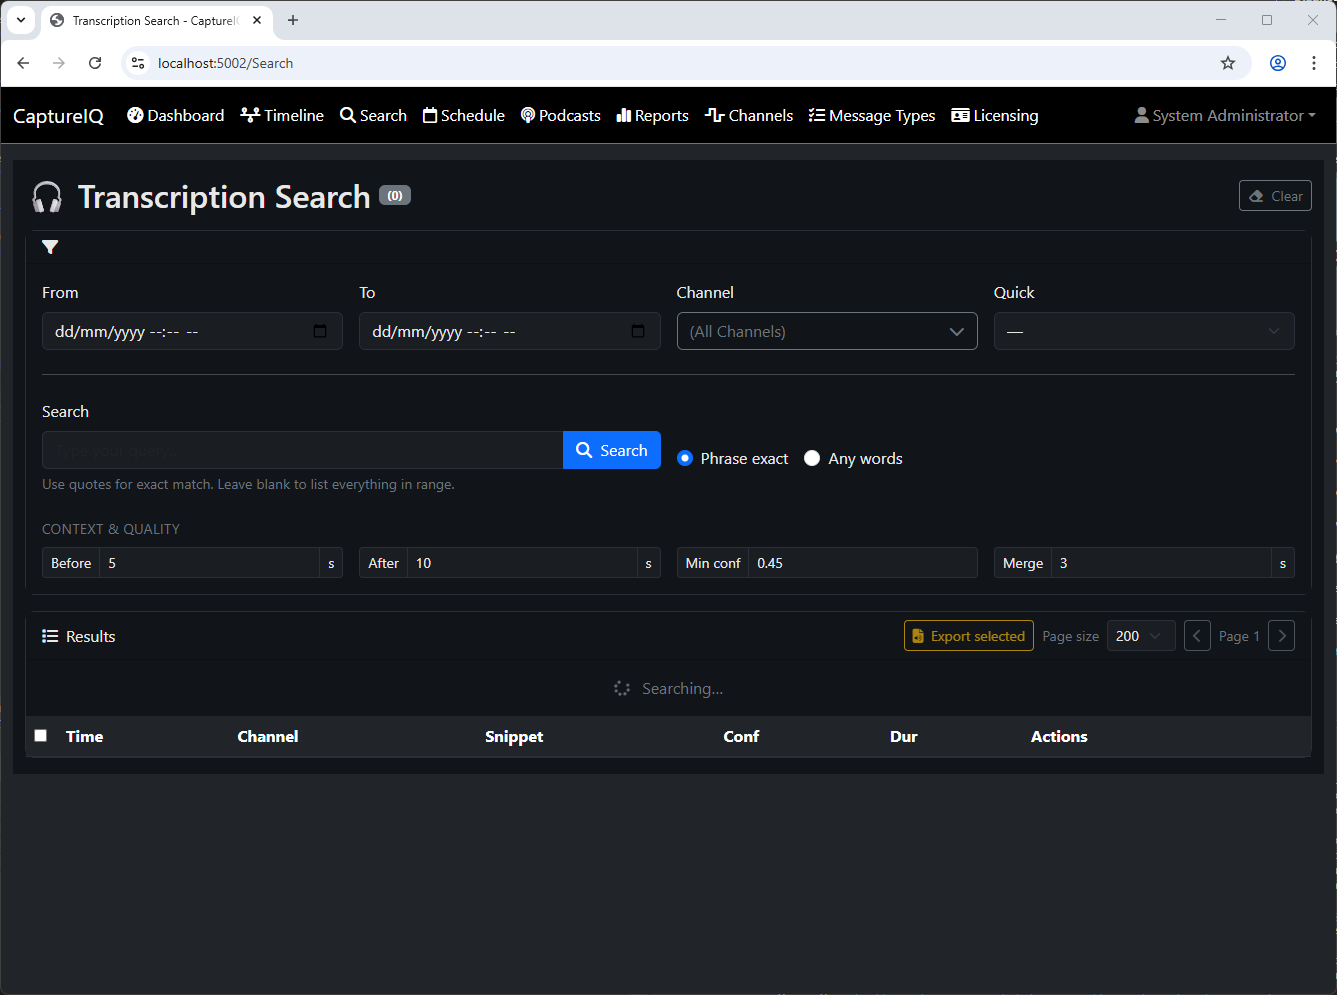Select the Any words radio option
Viewport: 1337px width, 995px height.
click(x=812, y=458)
